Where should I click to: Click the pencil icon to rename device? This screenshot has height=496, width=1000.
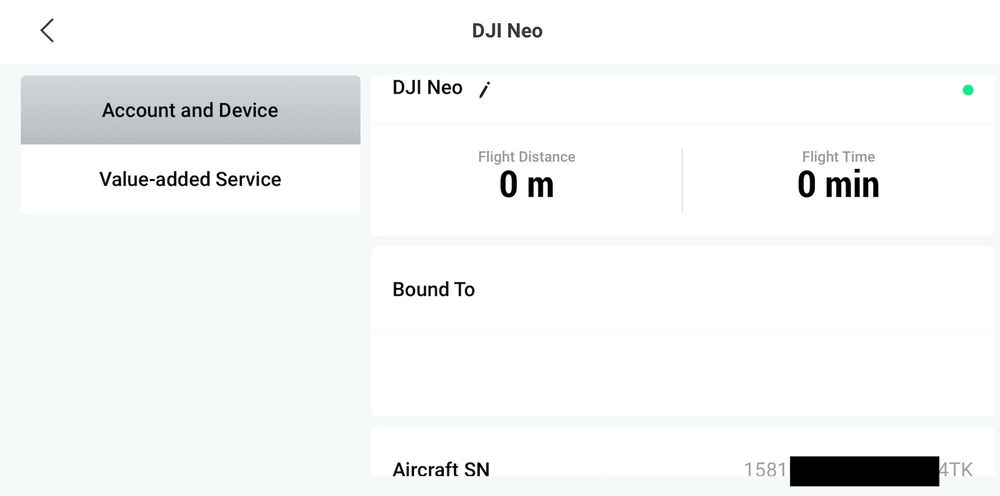[x=485, y=90]
